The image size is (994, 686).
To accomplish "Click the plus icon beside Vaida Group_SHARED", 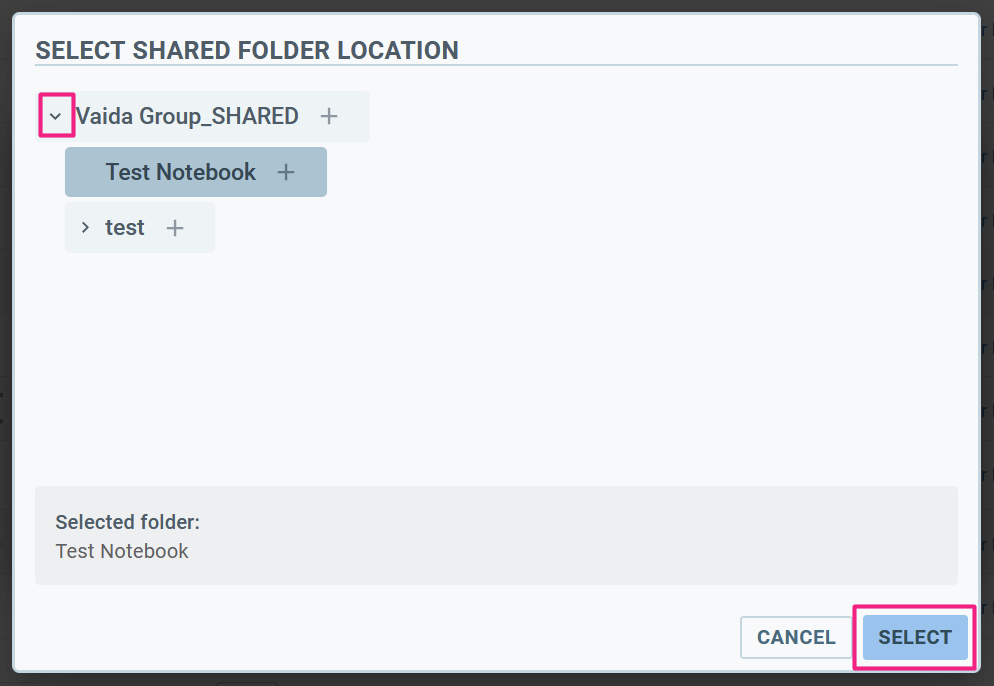I will click(x=329, y=116).
